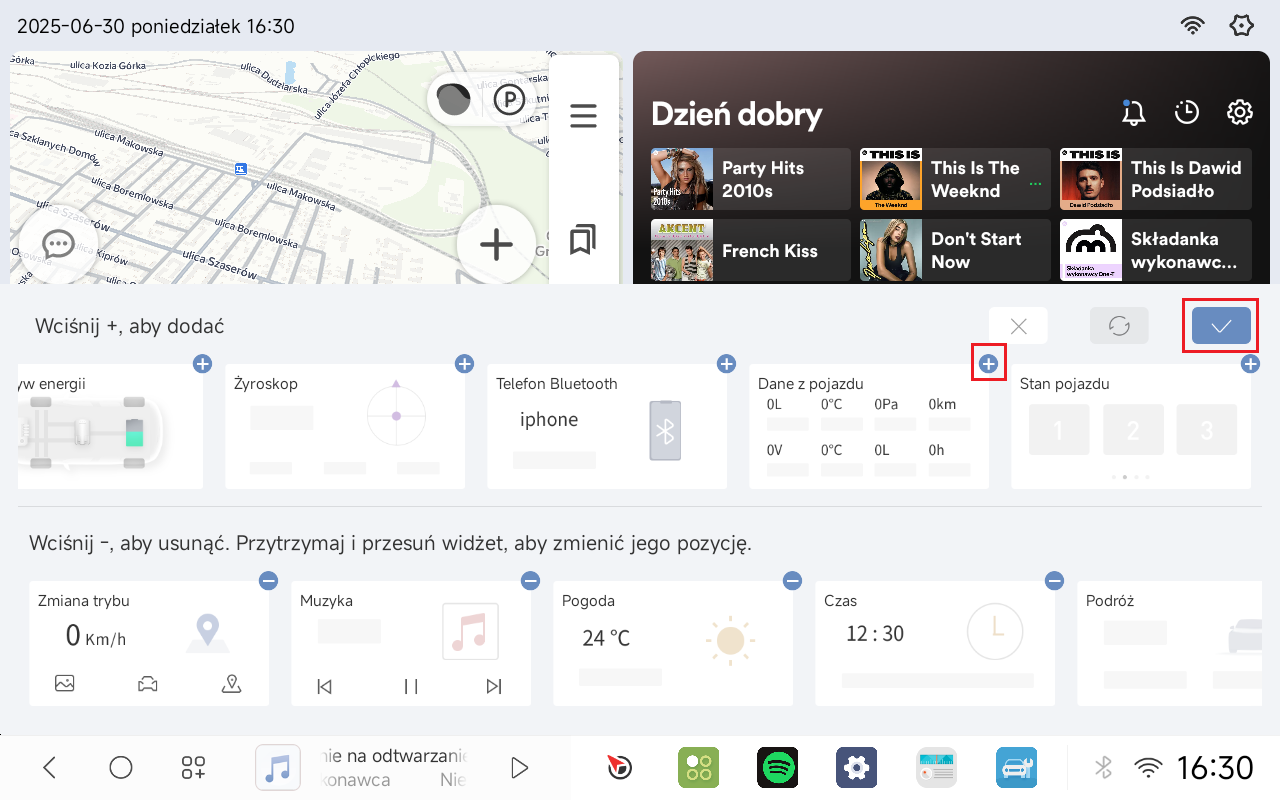Open chat bubble icon on map
This screenshot has width=1280, height=800.
pyautogui.click(x=57, y=244)
